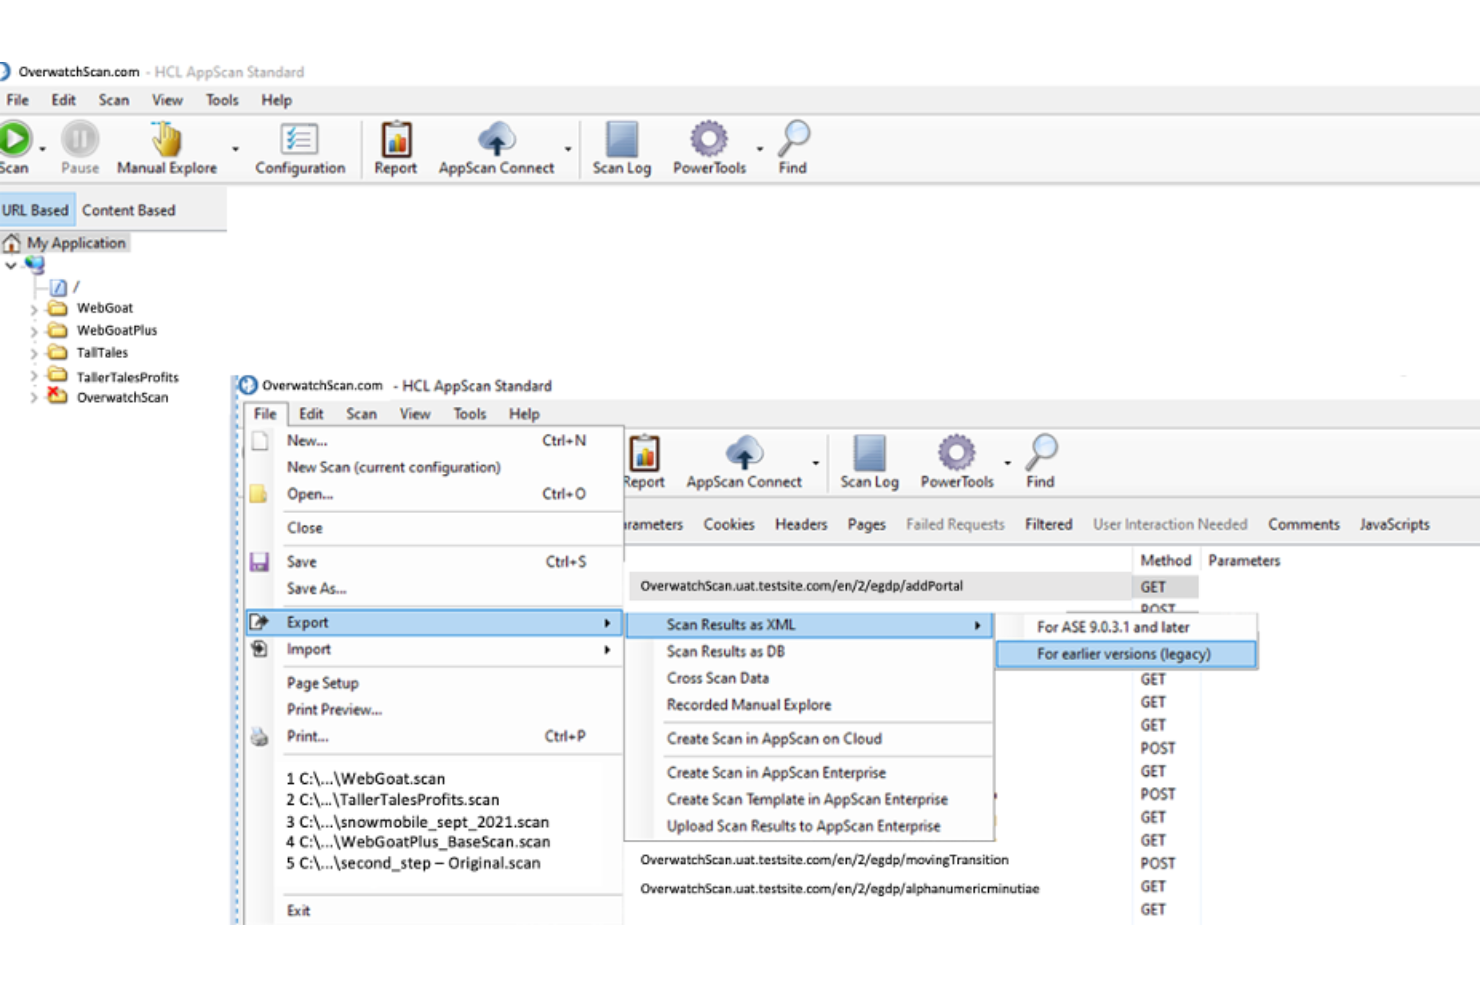1480x987 pixels.
Task: Choose Save As... menu entry
Action: 434,589
